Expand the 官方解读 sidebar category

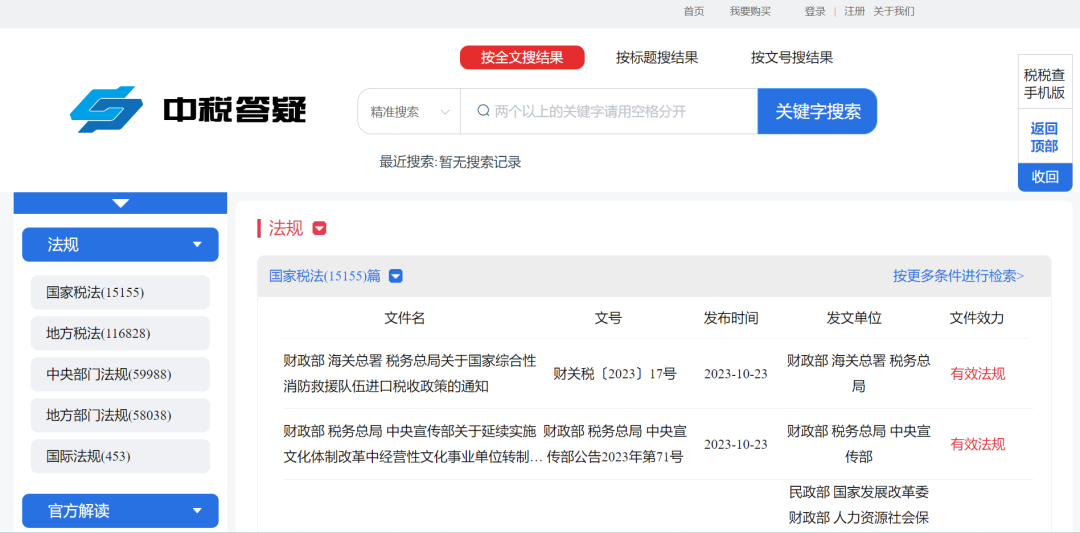(121, 511)
